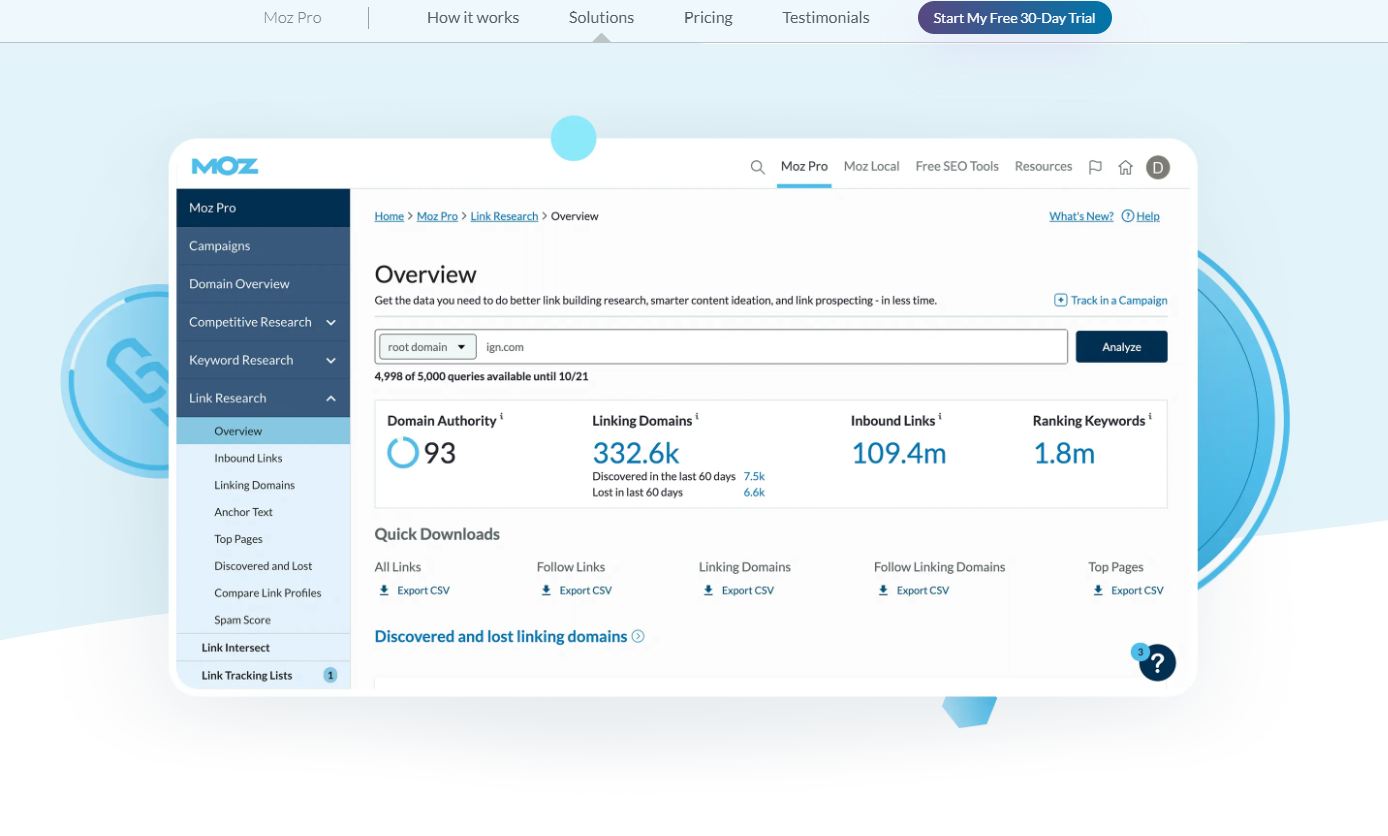Open Linking Domains sidebar item
Image resolution: width=1388 pixels, height=836 pixels.
coord(254,485)
